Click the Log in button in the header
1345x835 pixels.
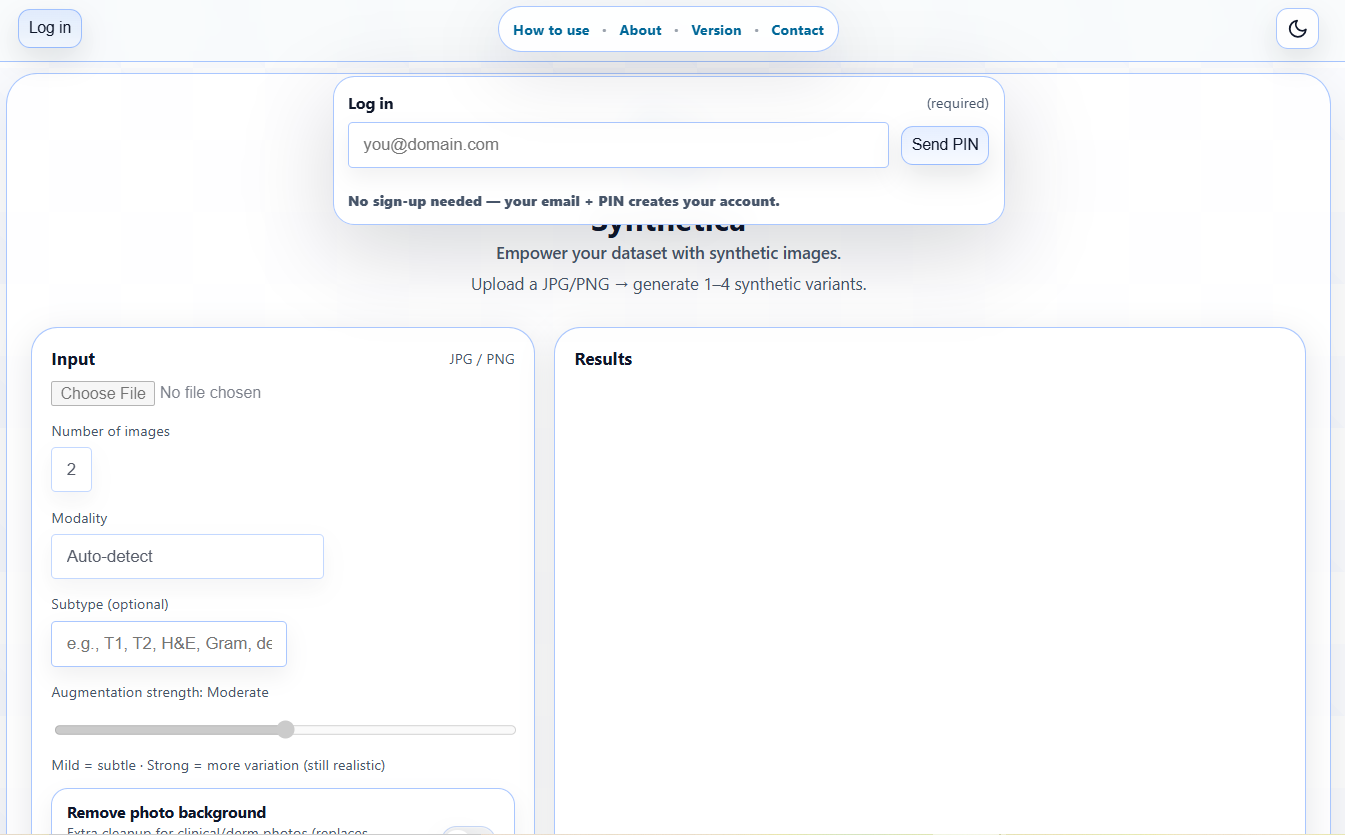[49, 28]
